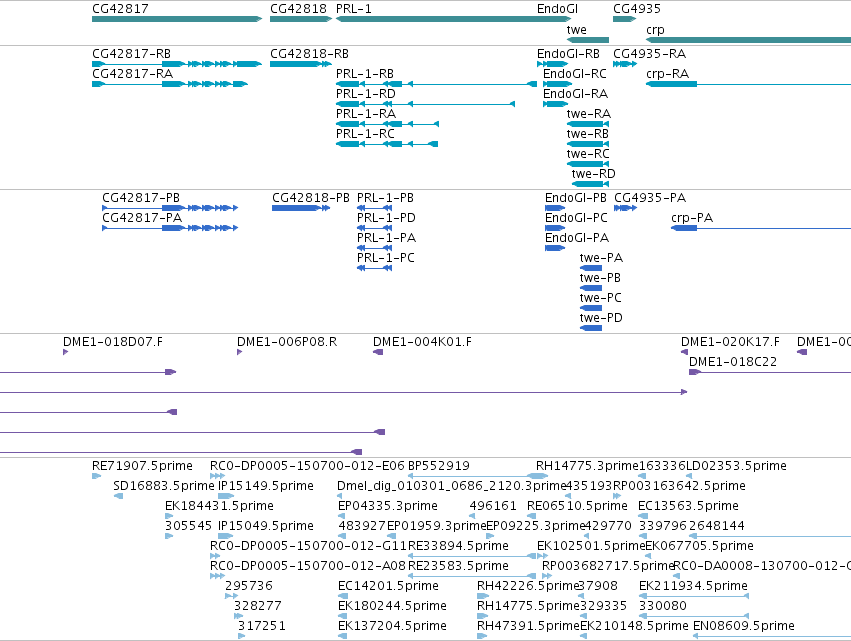The image size is (851, 641).
Task: Select the CG42817 gene bar
Action: tap(177, 19)
